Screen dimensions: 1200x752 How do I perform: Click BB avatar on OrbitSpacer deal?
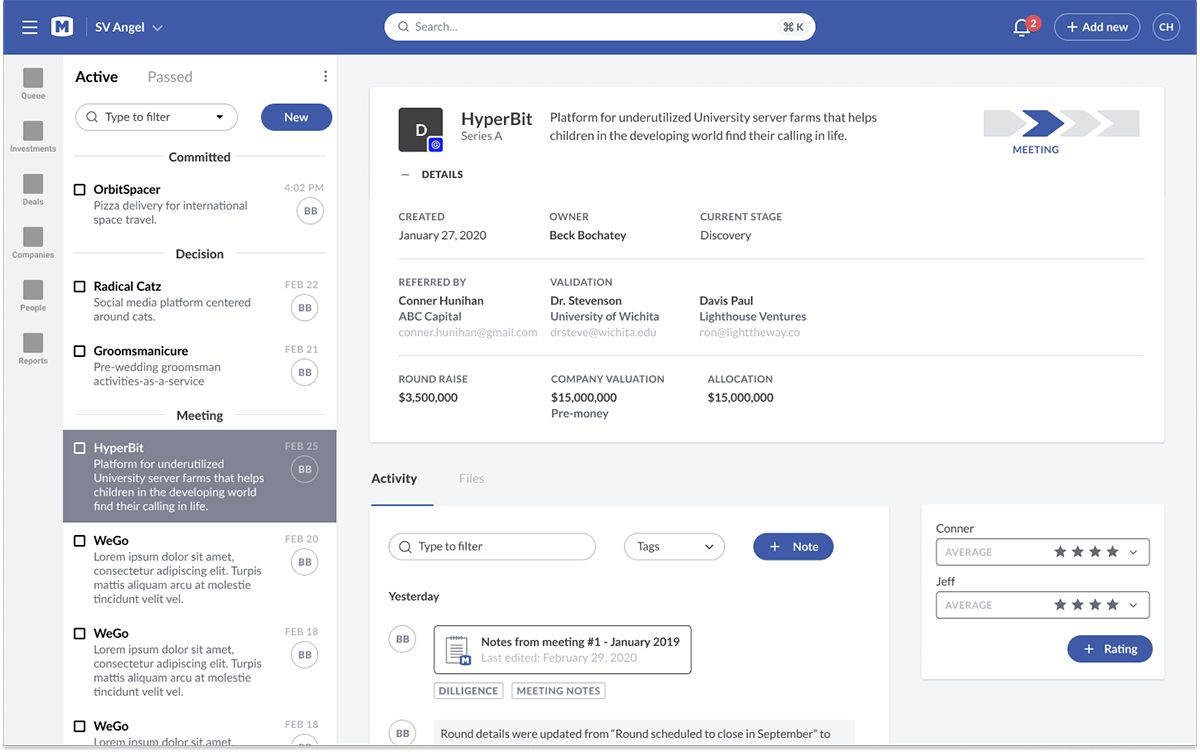310,211
